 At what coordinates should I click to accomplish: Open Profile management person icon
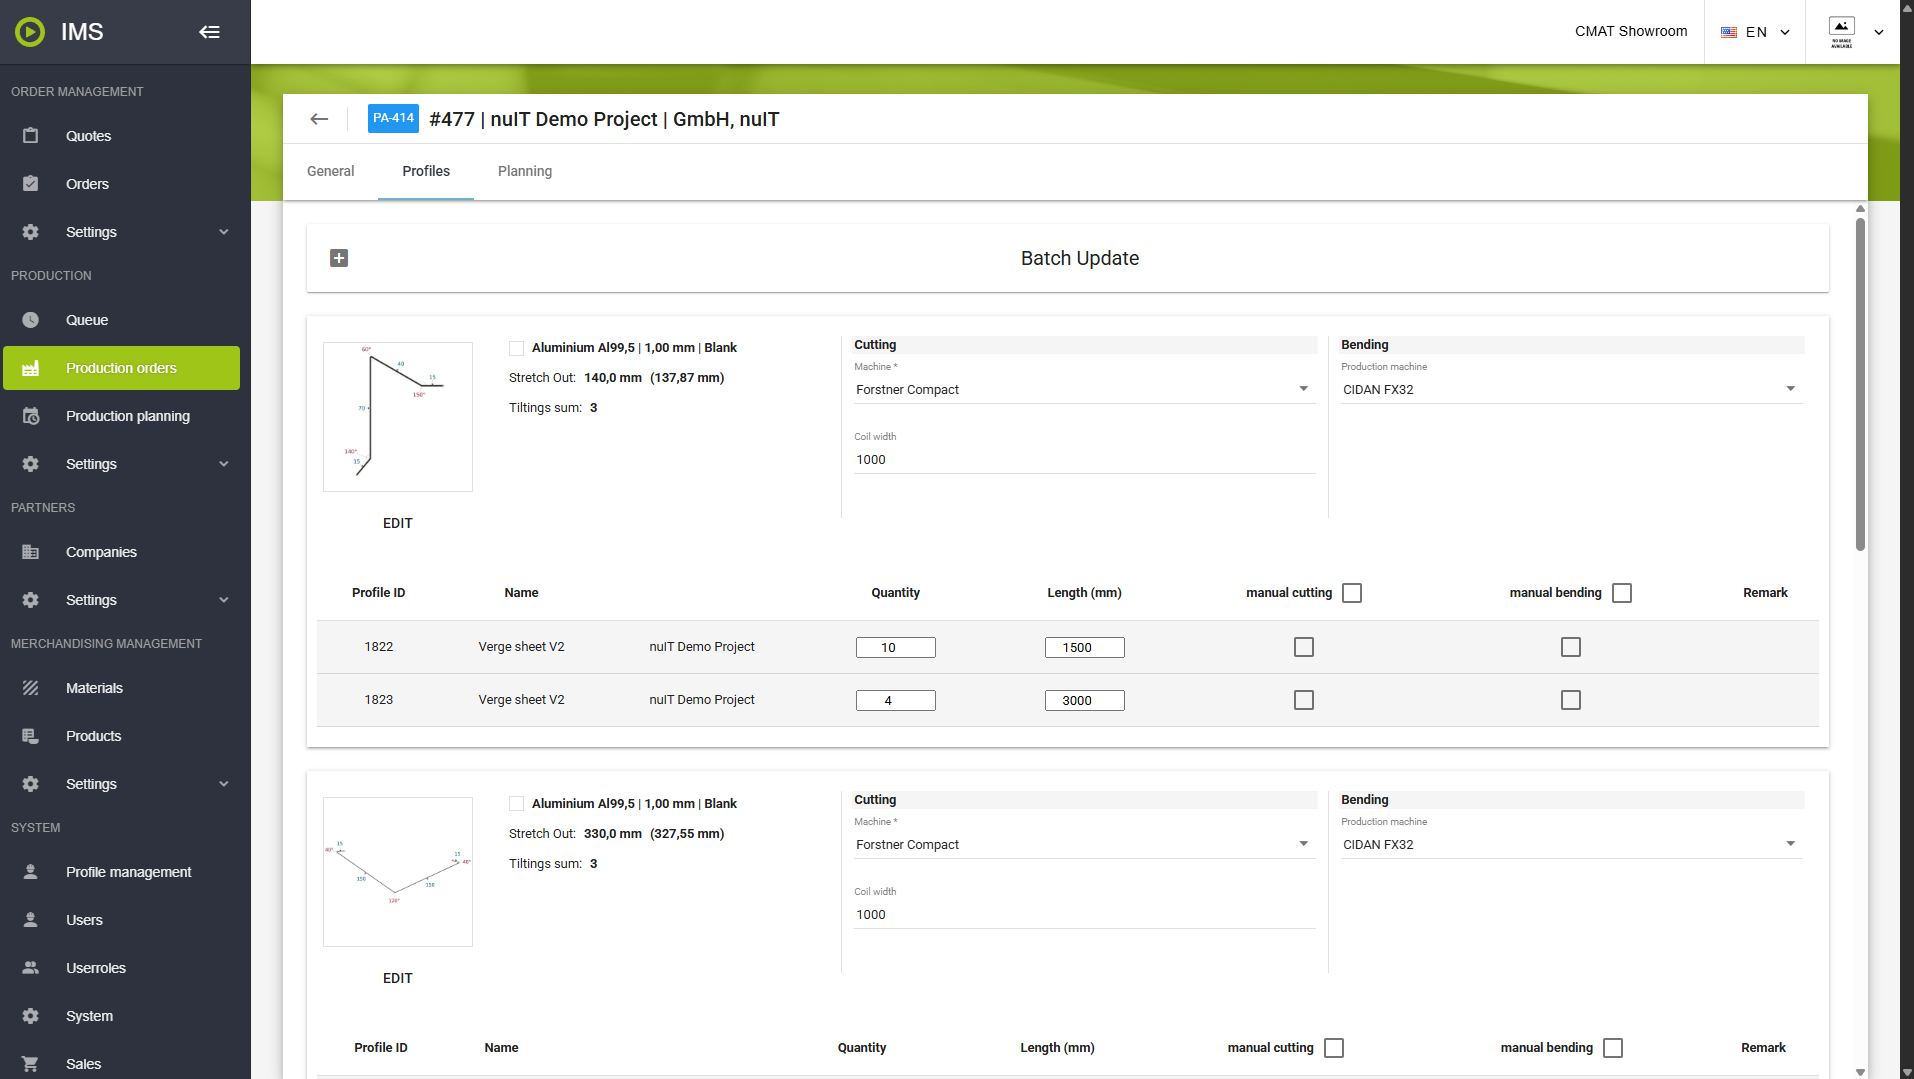pyautogui.click(x=31, y=872)
